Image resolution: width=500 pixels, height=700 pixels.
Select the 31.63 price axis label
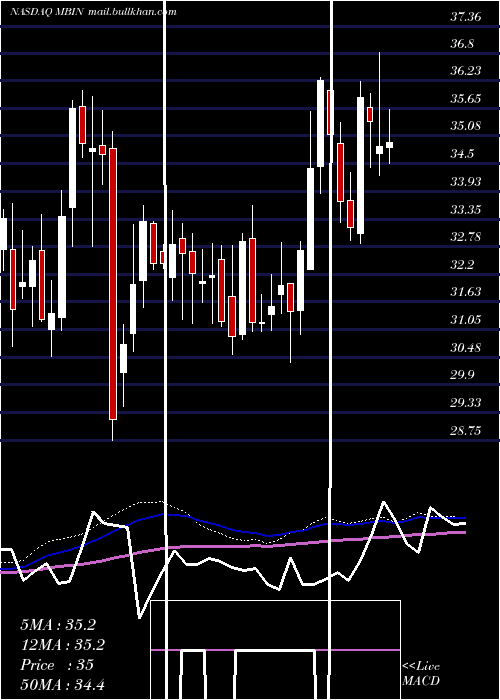coord(466,292)
